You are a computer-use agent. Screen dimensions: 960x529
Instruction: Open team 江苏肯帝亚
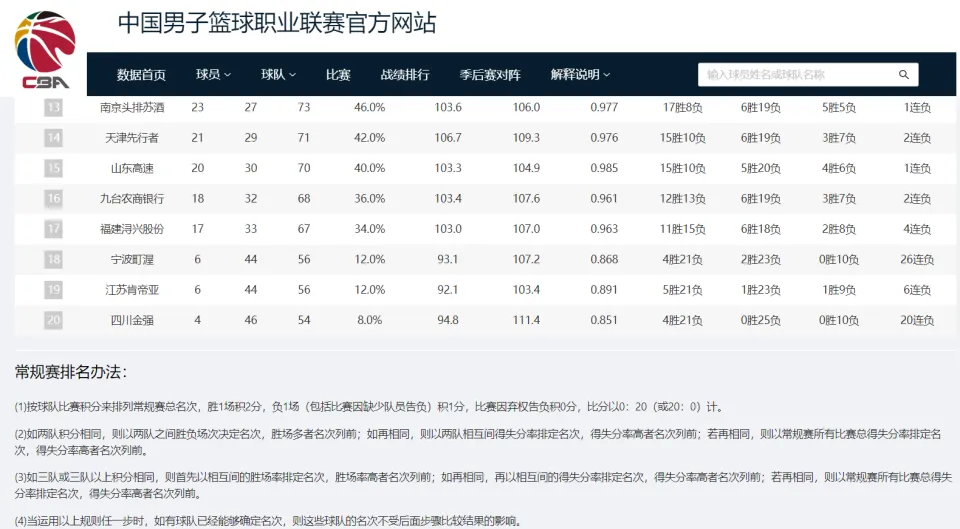[132, 290]
